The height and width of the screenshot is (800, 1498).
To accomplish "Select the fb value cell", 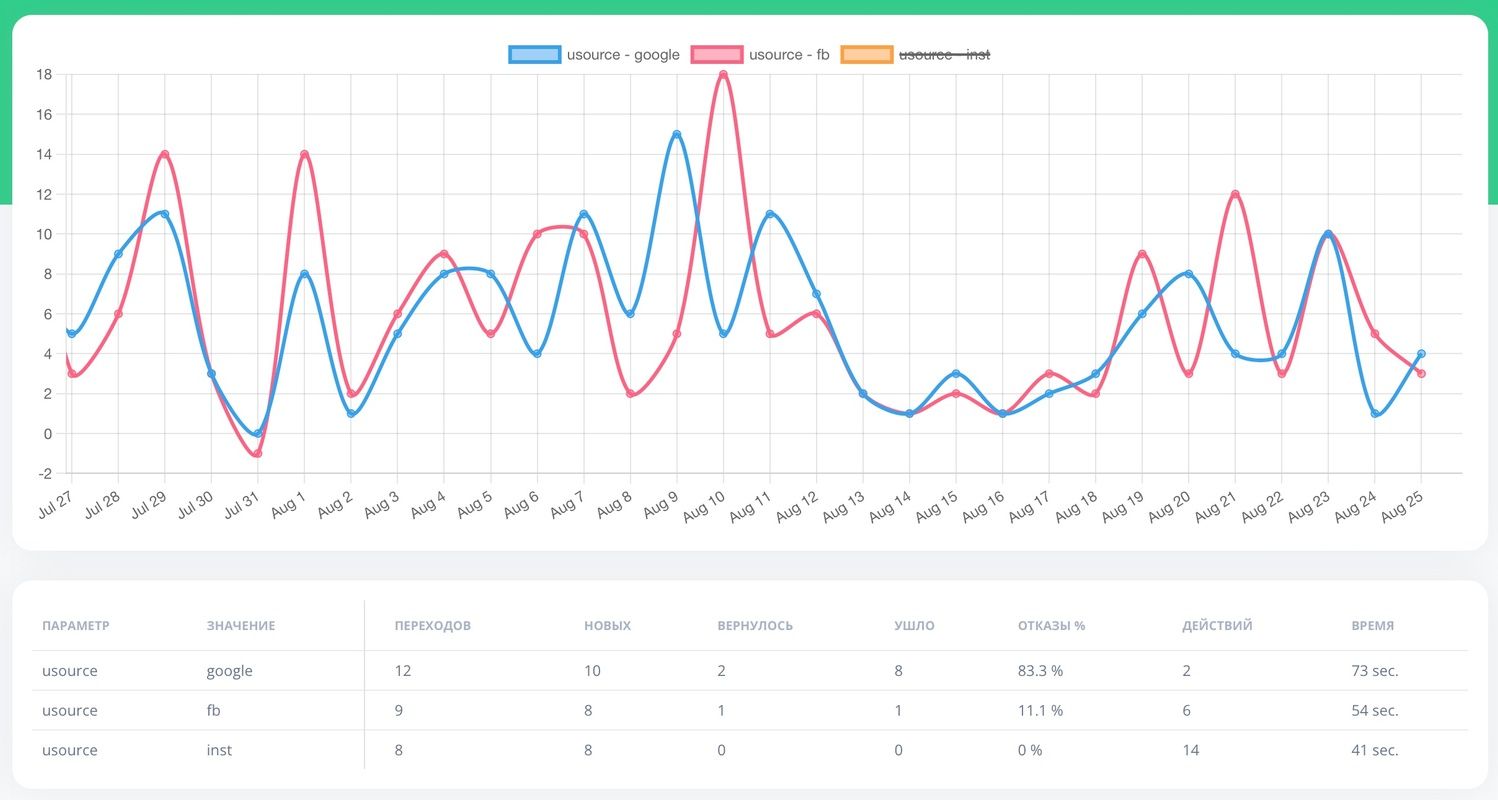I will pyautogui.click(x=214, y=711).
